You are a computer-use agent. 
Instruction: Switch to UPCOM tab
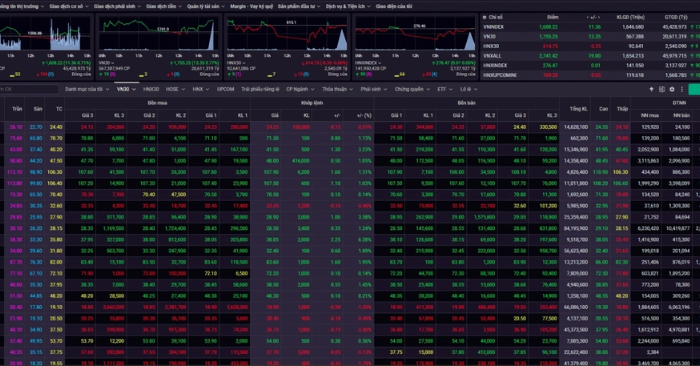coord(225,89)
